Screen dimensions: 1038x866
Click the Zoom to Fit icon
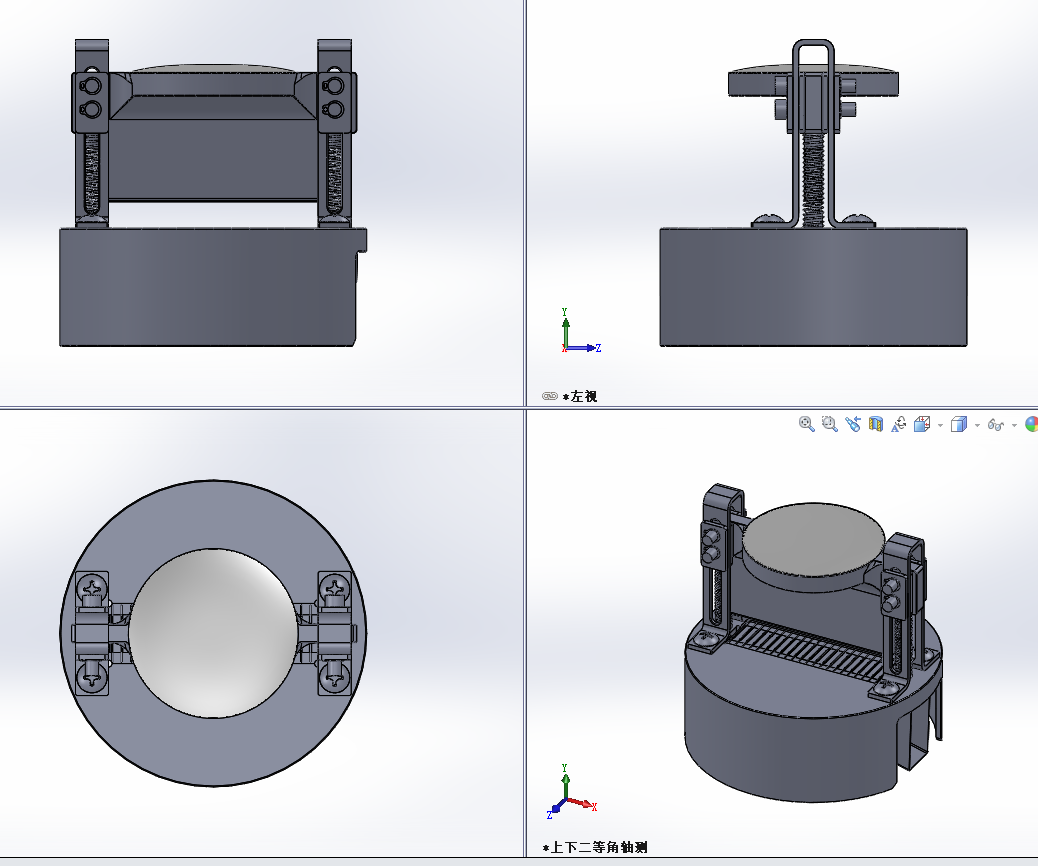click(x=806, y=424)
